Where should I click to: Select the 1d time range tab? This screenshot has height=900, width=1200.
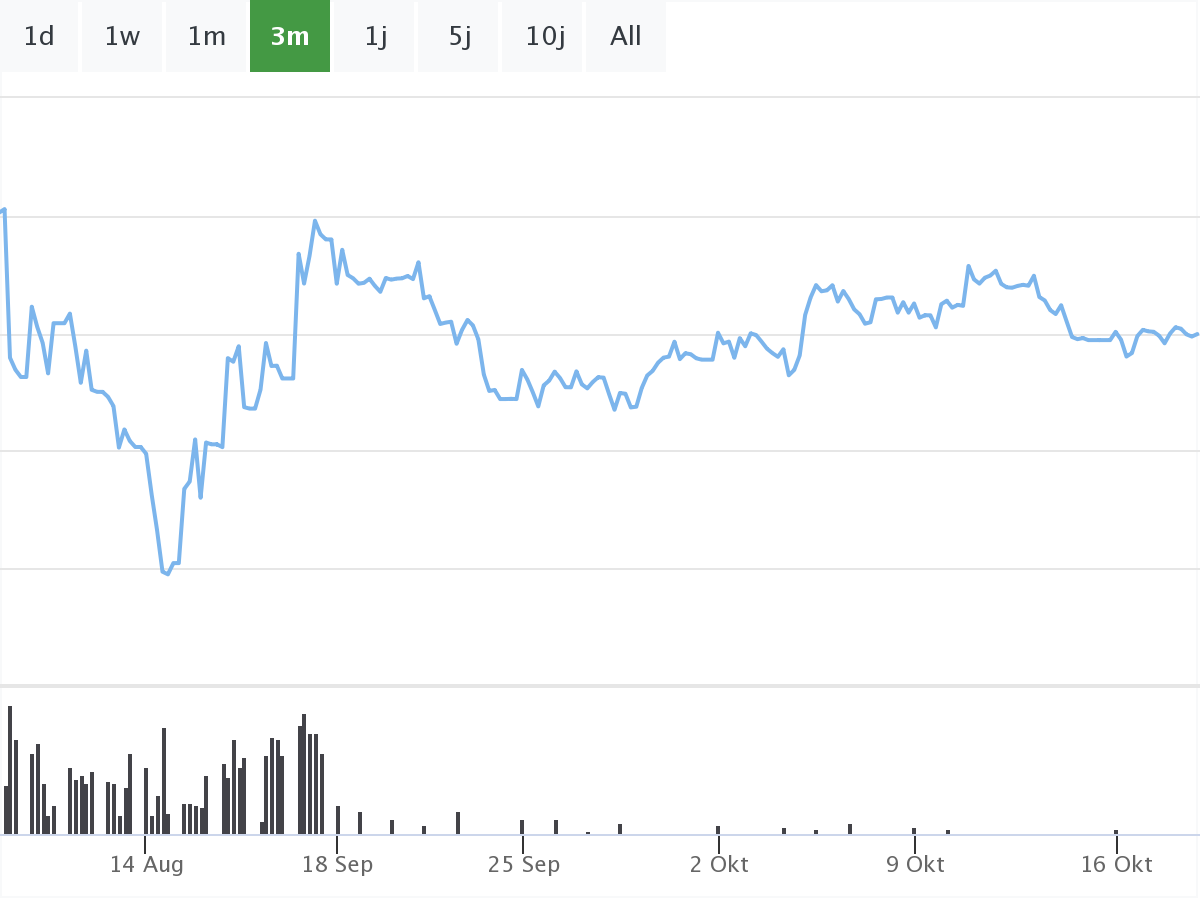tap(39, 37)
